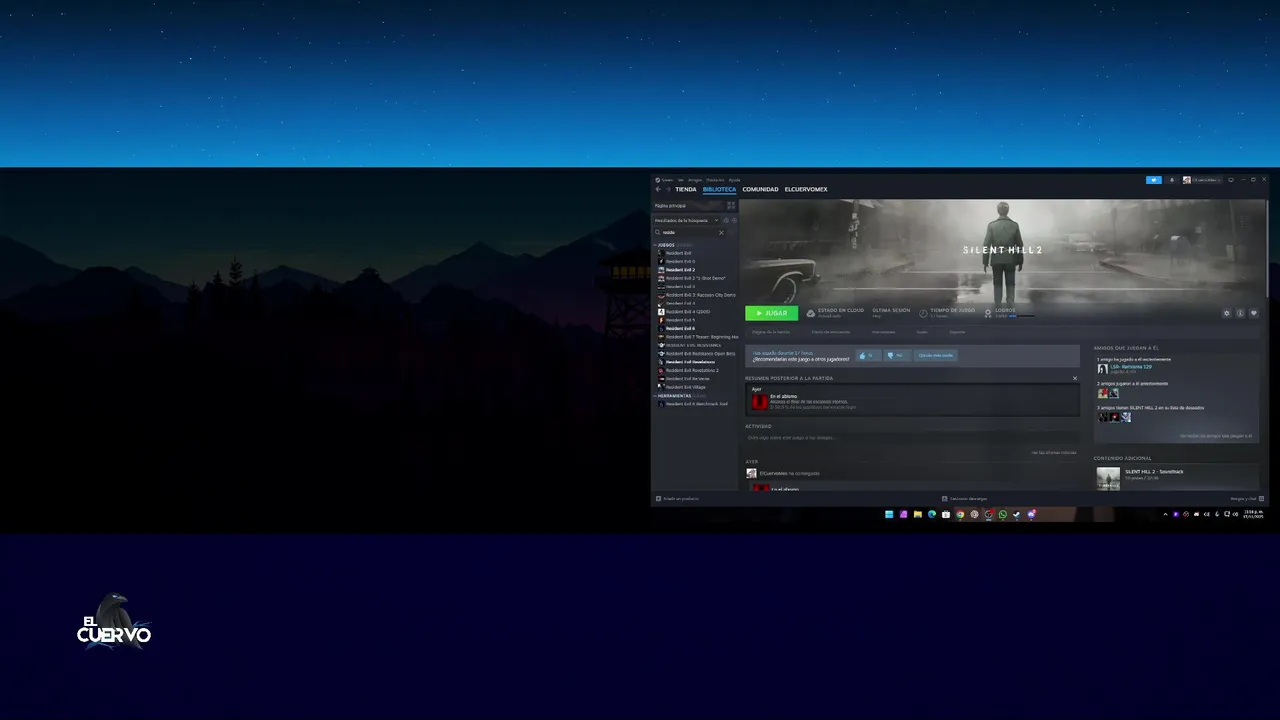Go forward with the Steam forward arrow

668,189
